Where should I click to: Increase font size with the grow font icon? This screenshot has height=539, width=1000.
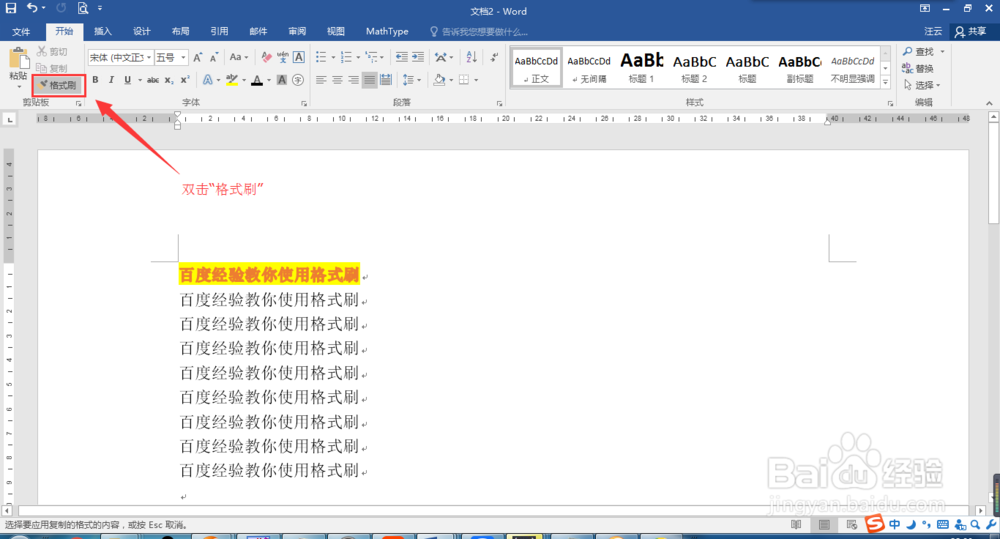[198, 57]
